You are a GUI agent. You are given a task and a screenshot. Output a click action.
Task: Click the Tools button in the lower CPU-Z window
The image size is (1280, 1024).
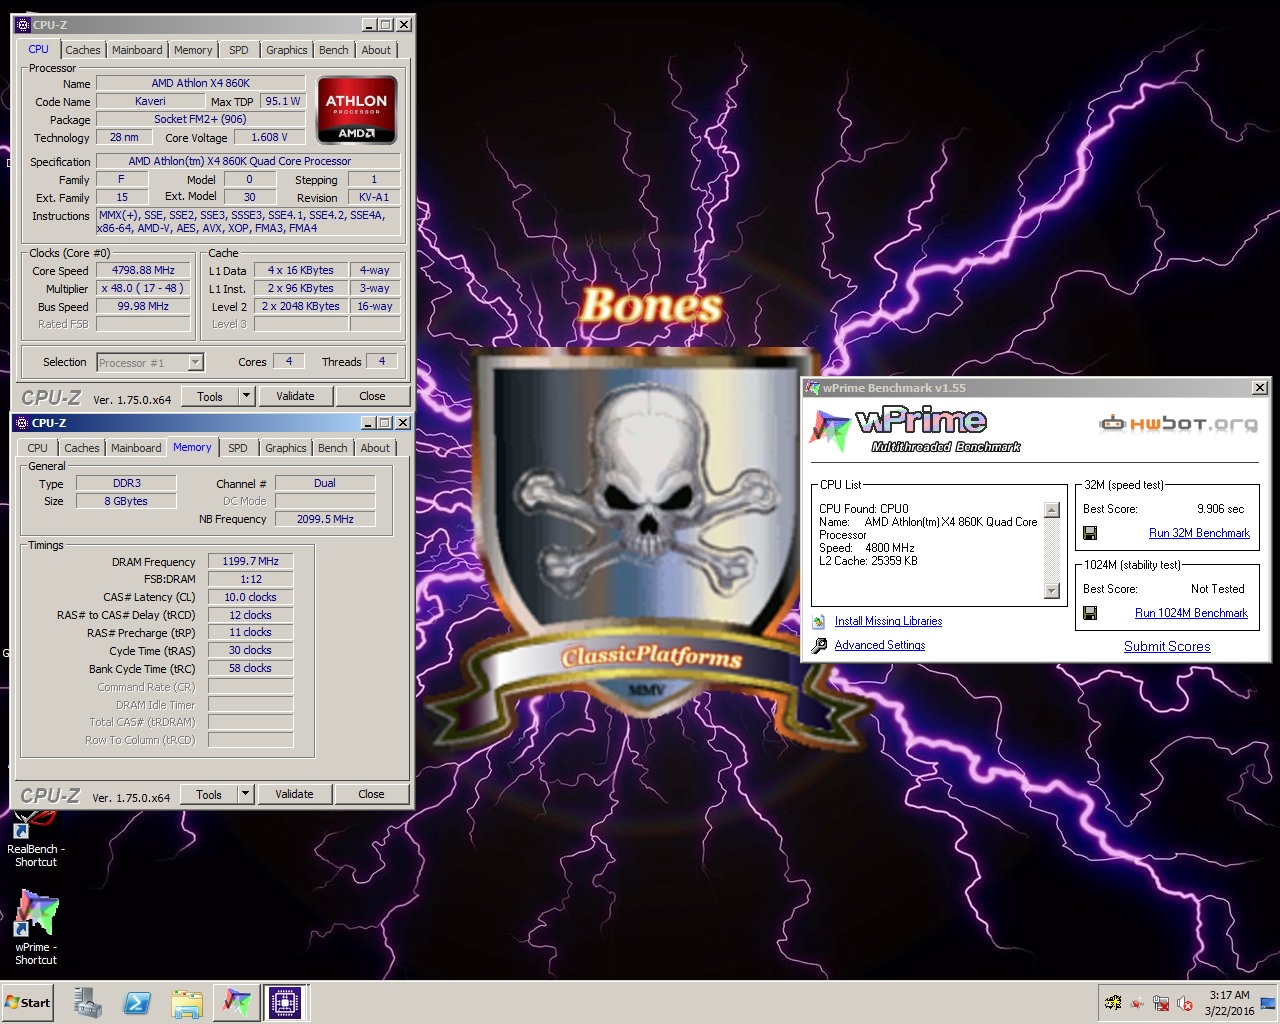click(209, 794)
